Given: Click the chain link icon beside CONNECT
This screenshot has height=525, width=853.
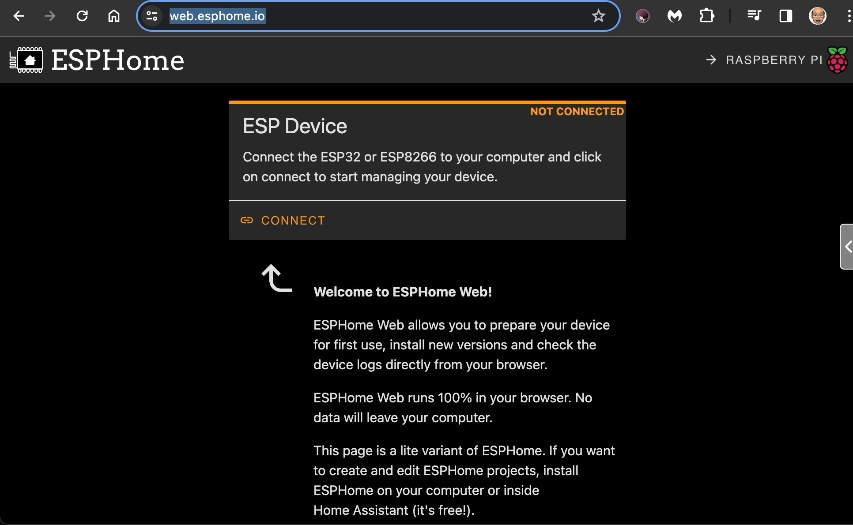Looking at the screenshot, I should tap(247, 220).
